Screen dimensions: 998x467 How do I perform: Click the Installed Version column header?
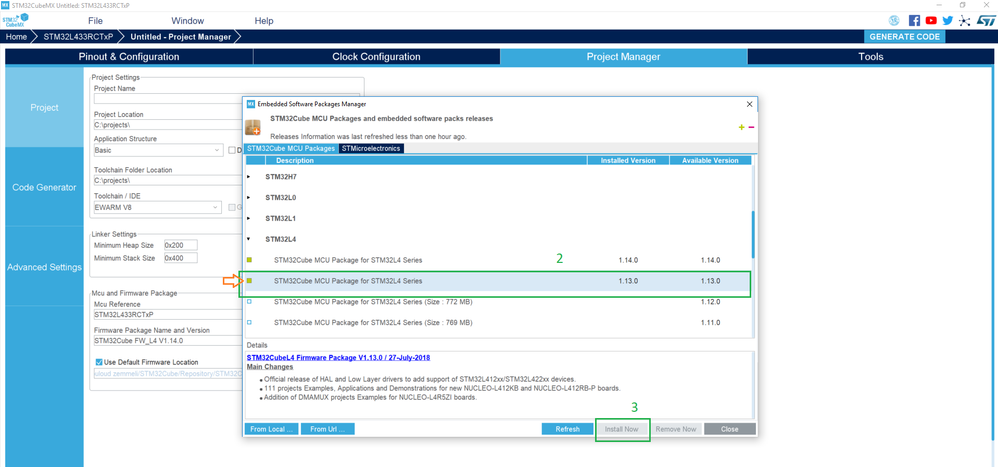628,160
